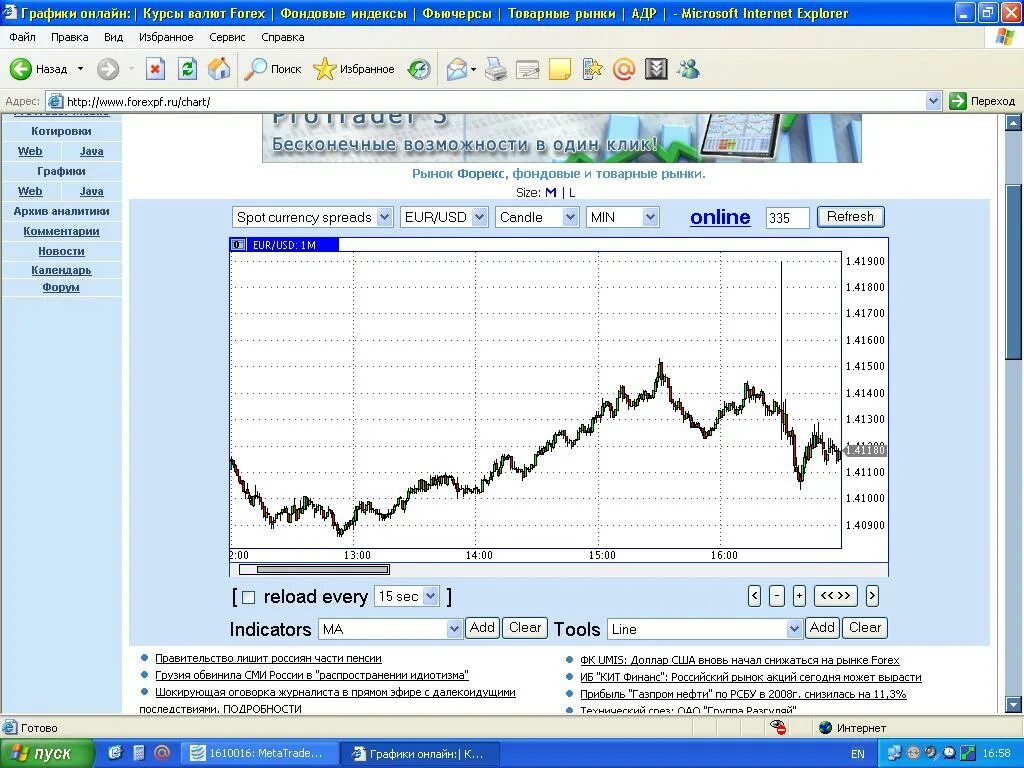Click the chart scroll right arrow button

[x=872, y=596]
